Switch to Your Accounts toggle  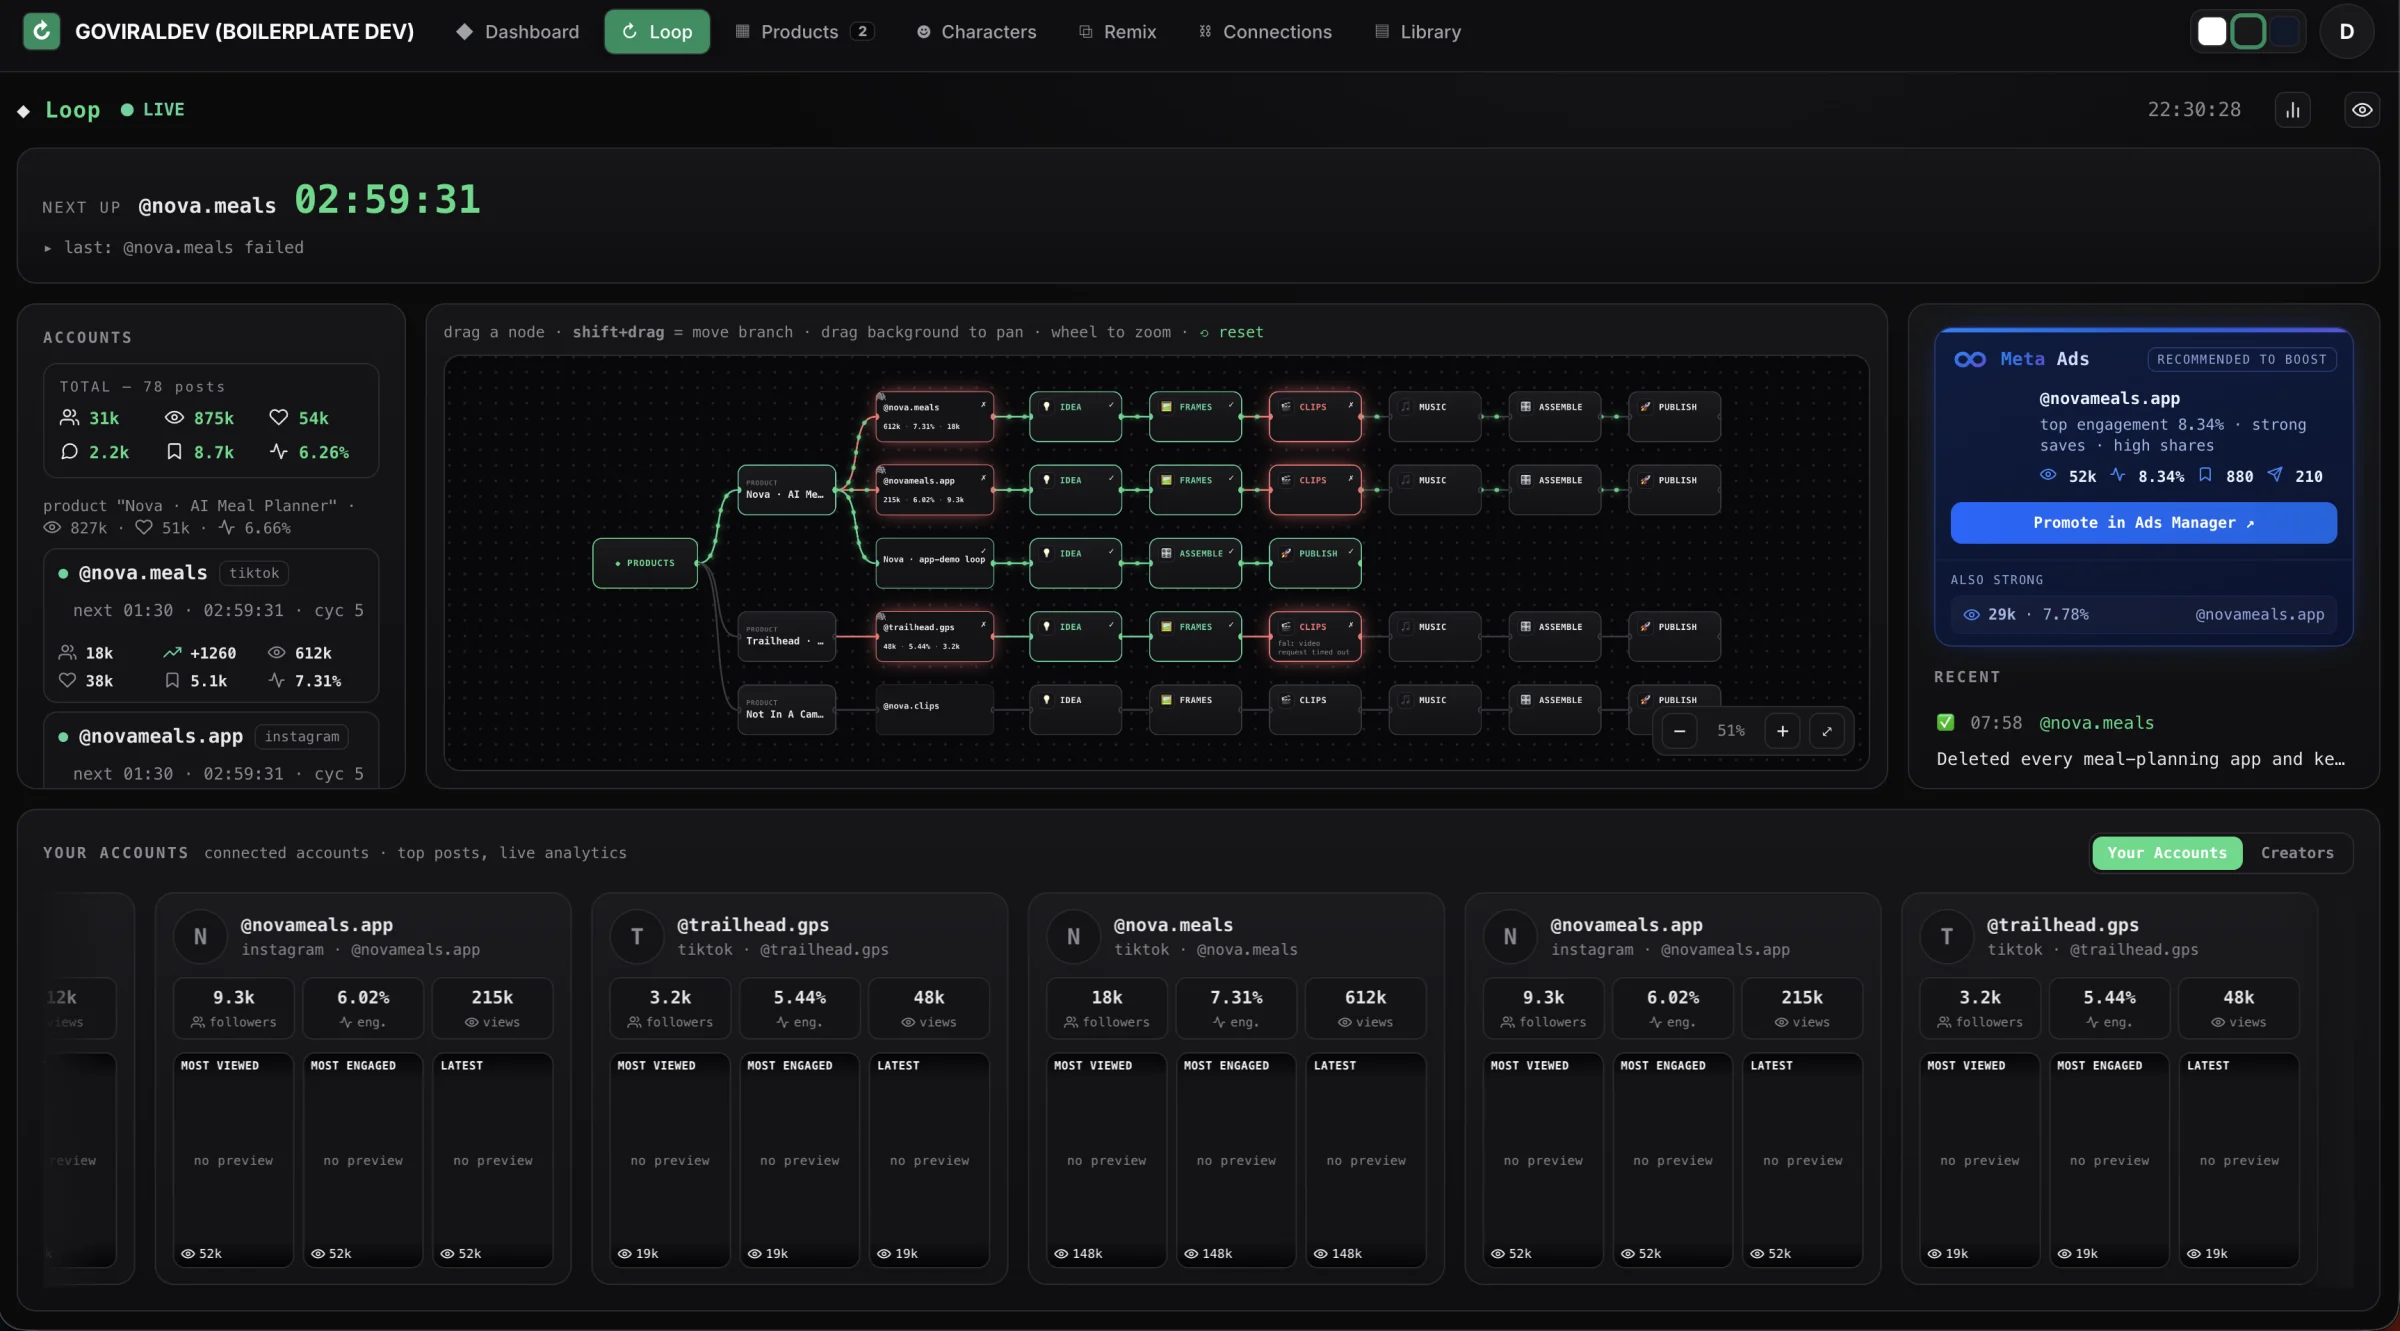(2167, 853)
